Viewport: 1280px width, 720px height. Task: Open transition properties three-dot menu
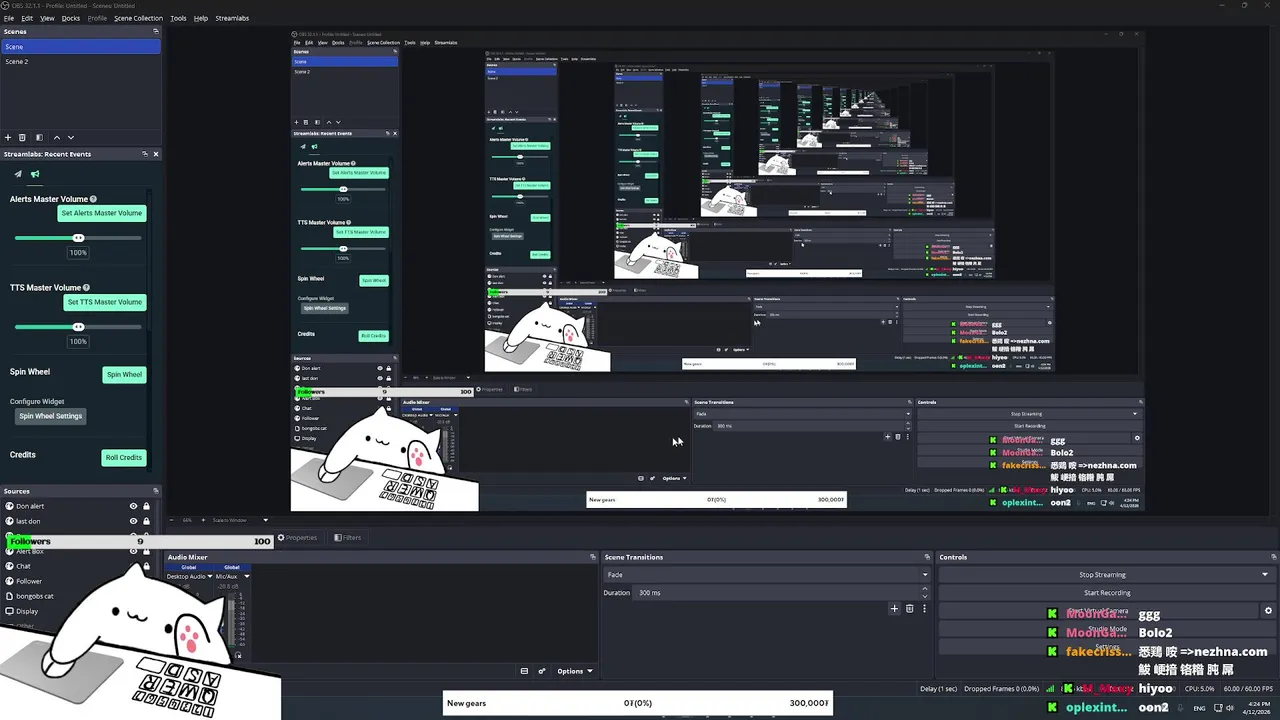[x=924, y=608]
